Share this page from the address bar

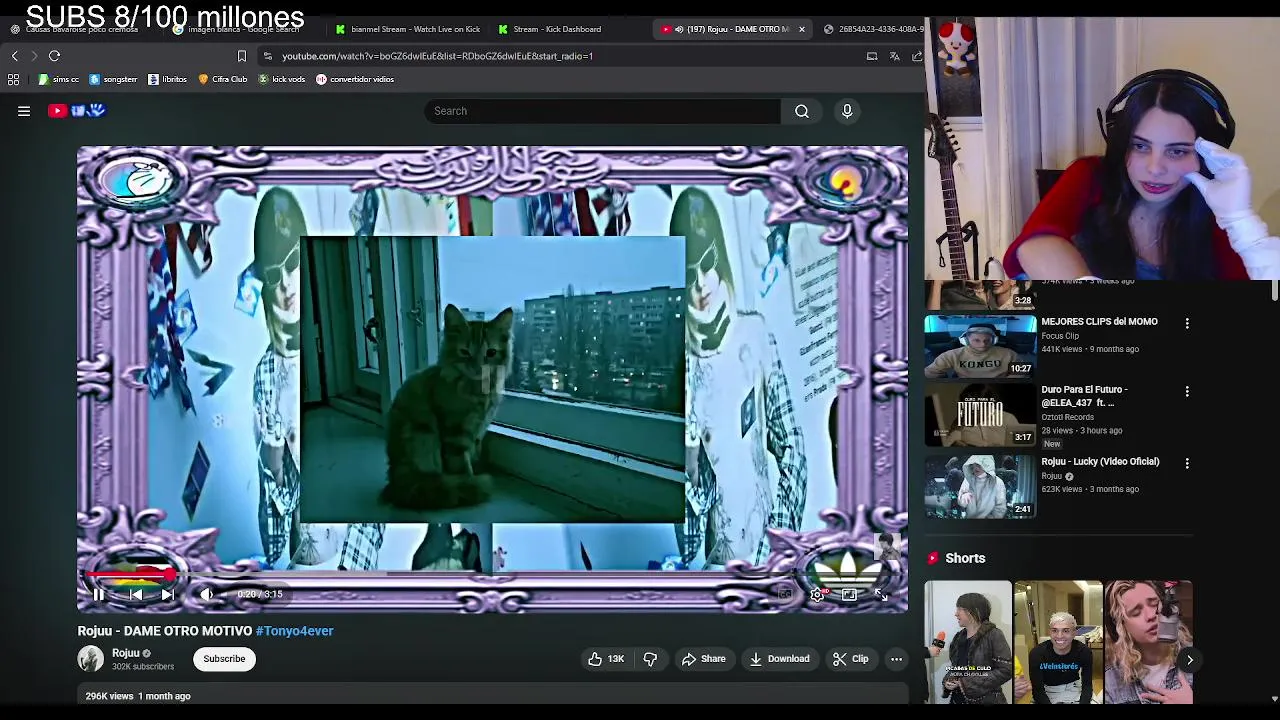pos(916,56)
